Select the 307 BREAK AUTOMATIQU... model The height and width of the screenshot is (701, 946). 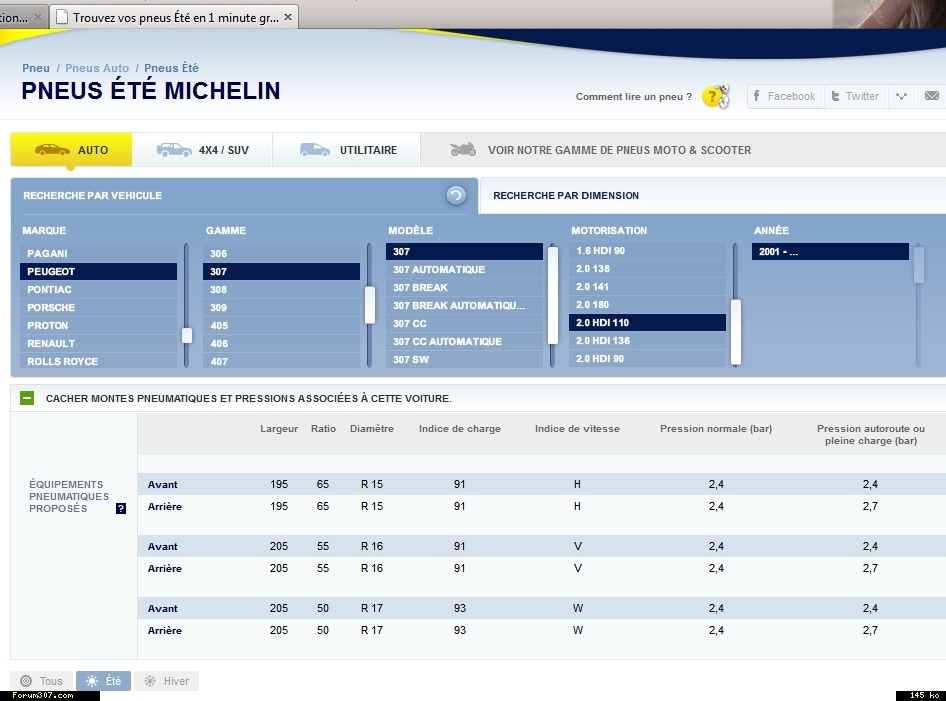[x=464, y=306]
